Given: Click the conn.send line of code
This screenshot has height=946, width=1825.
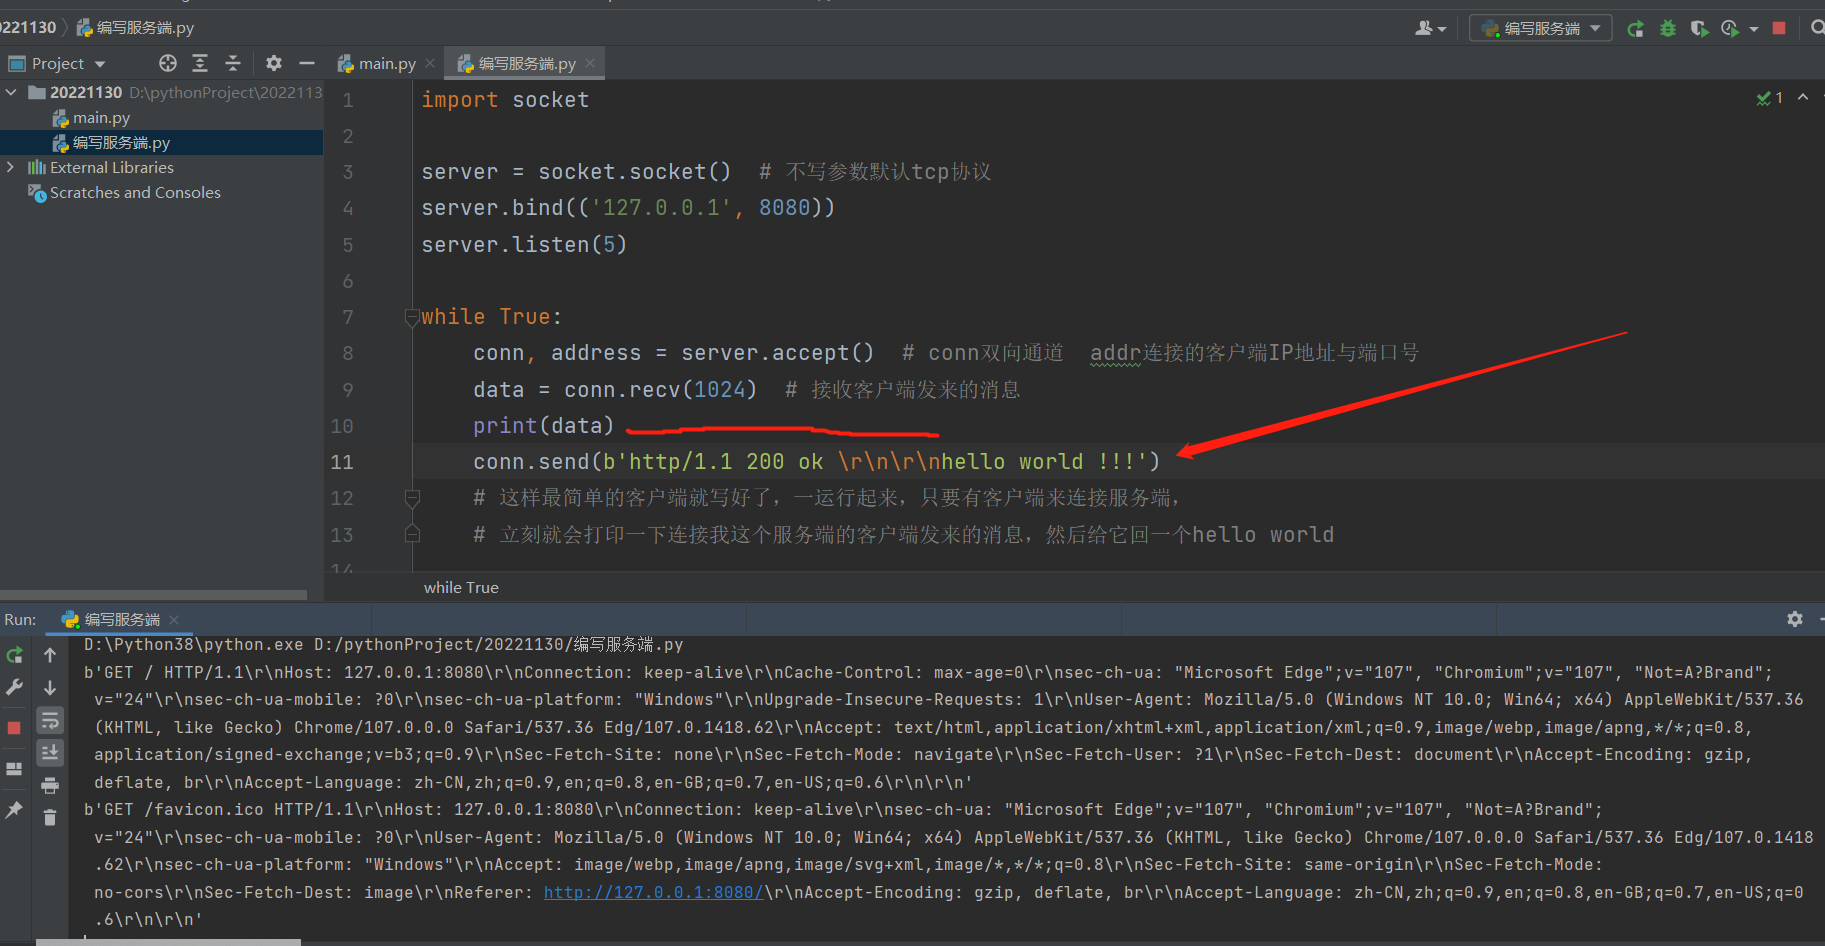Looking at the screenshot, I should point(816,462).
